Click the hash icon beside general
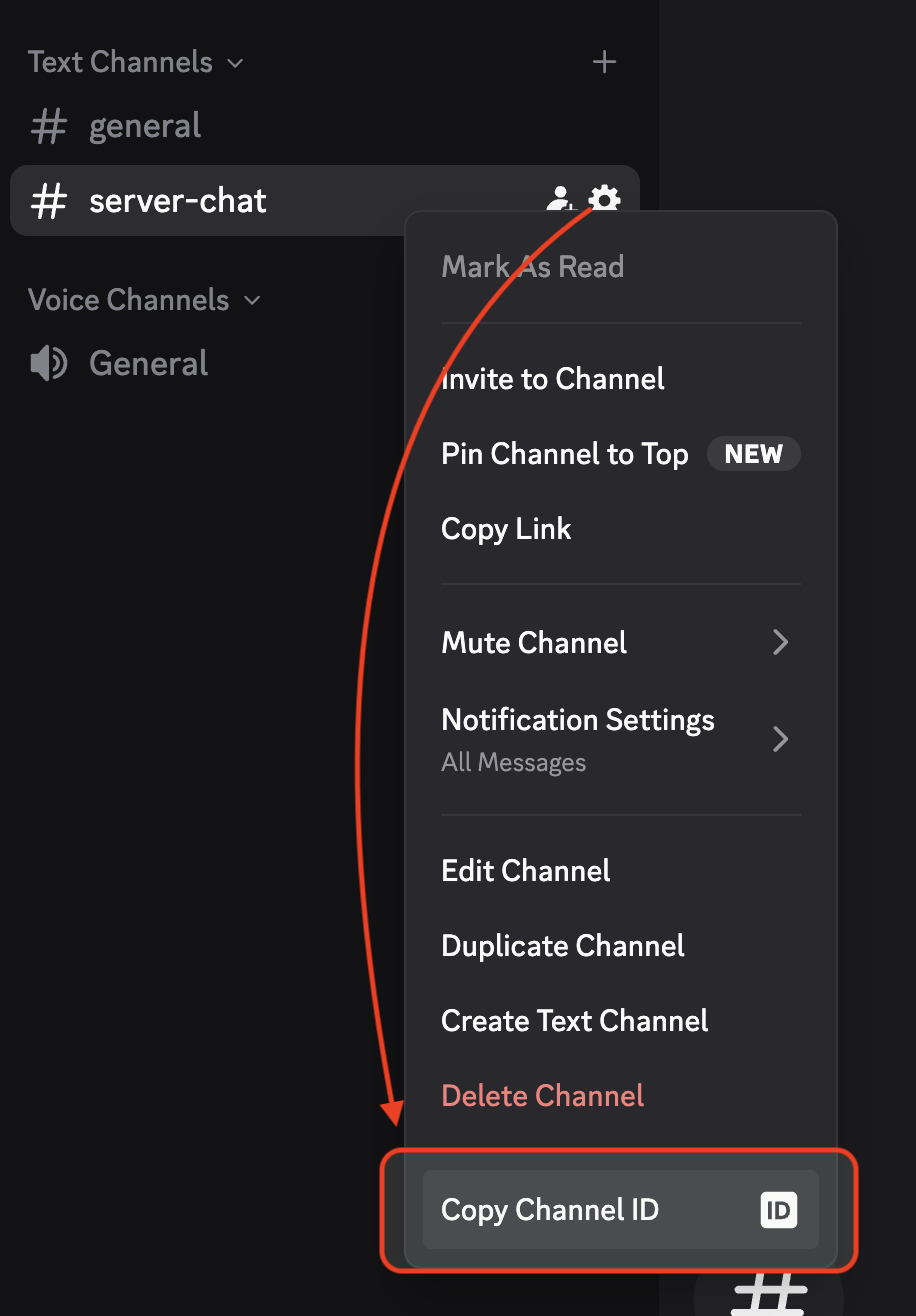The image size is (916, 1316). point(48,126)
